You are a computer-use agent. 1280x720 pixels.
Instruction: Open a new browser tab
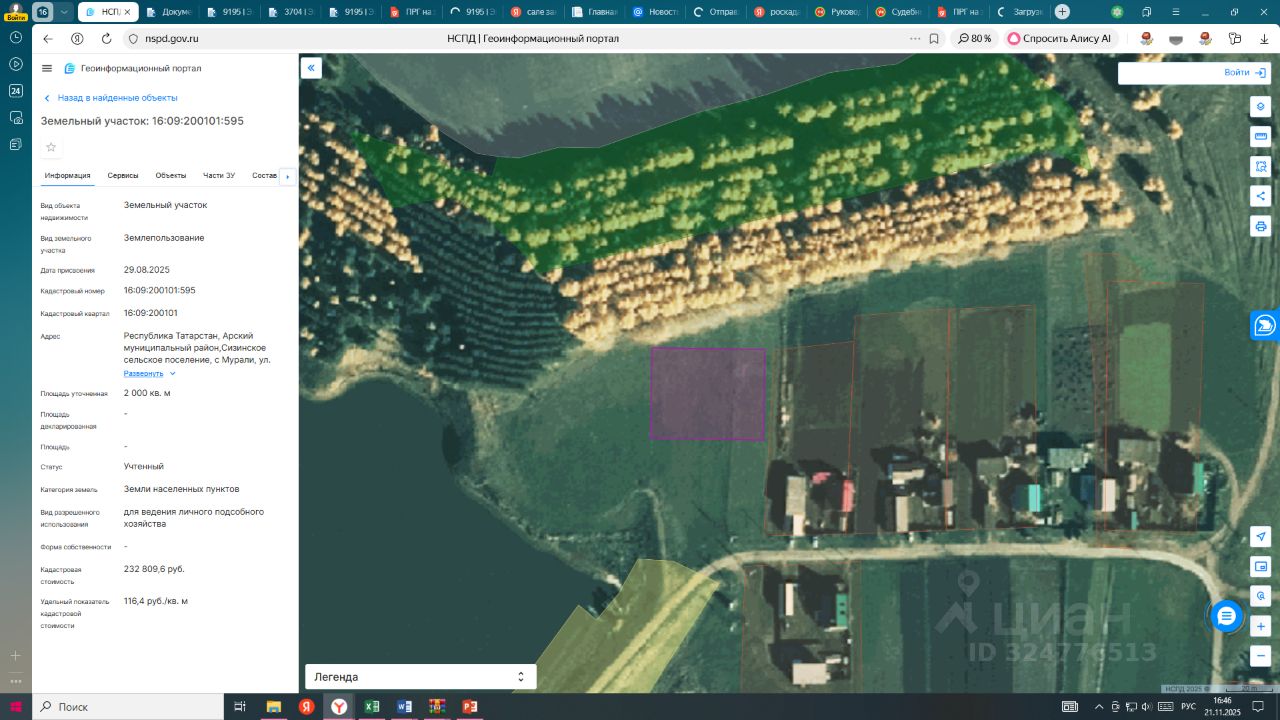coord(1062,12)
